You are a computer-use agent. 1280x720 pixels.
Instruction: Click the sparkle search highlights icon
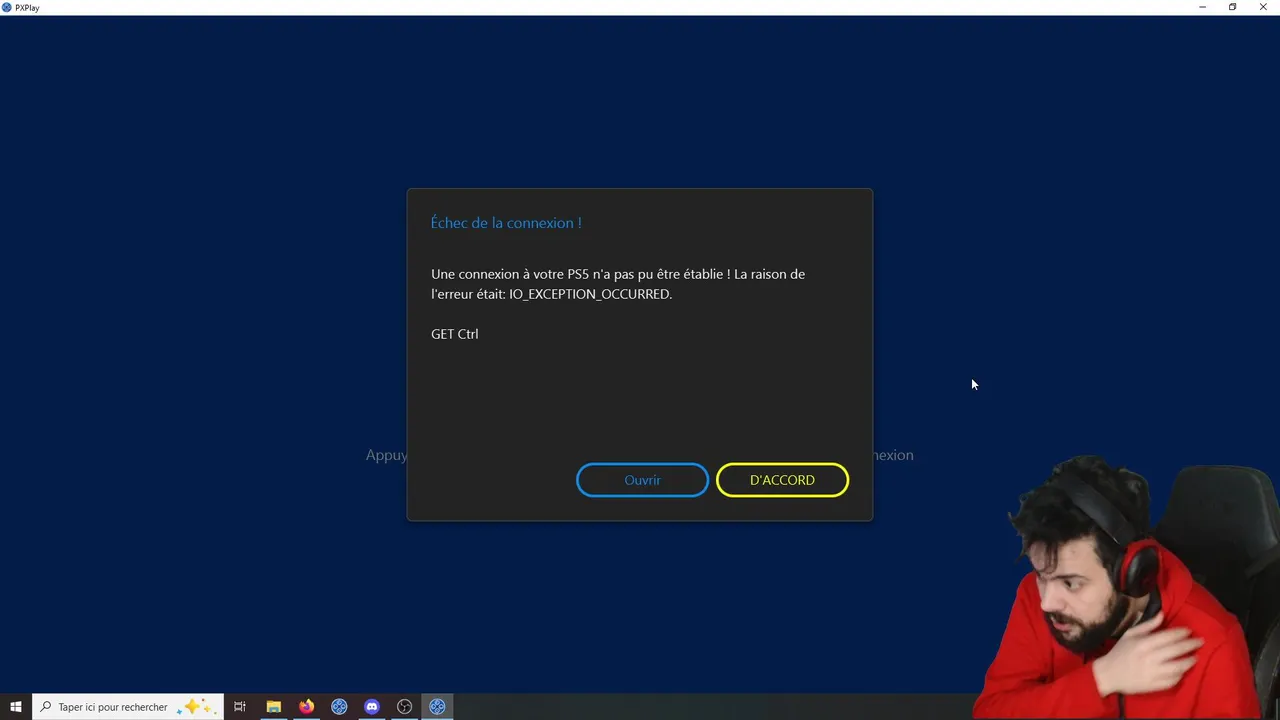(195, 707)
